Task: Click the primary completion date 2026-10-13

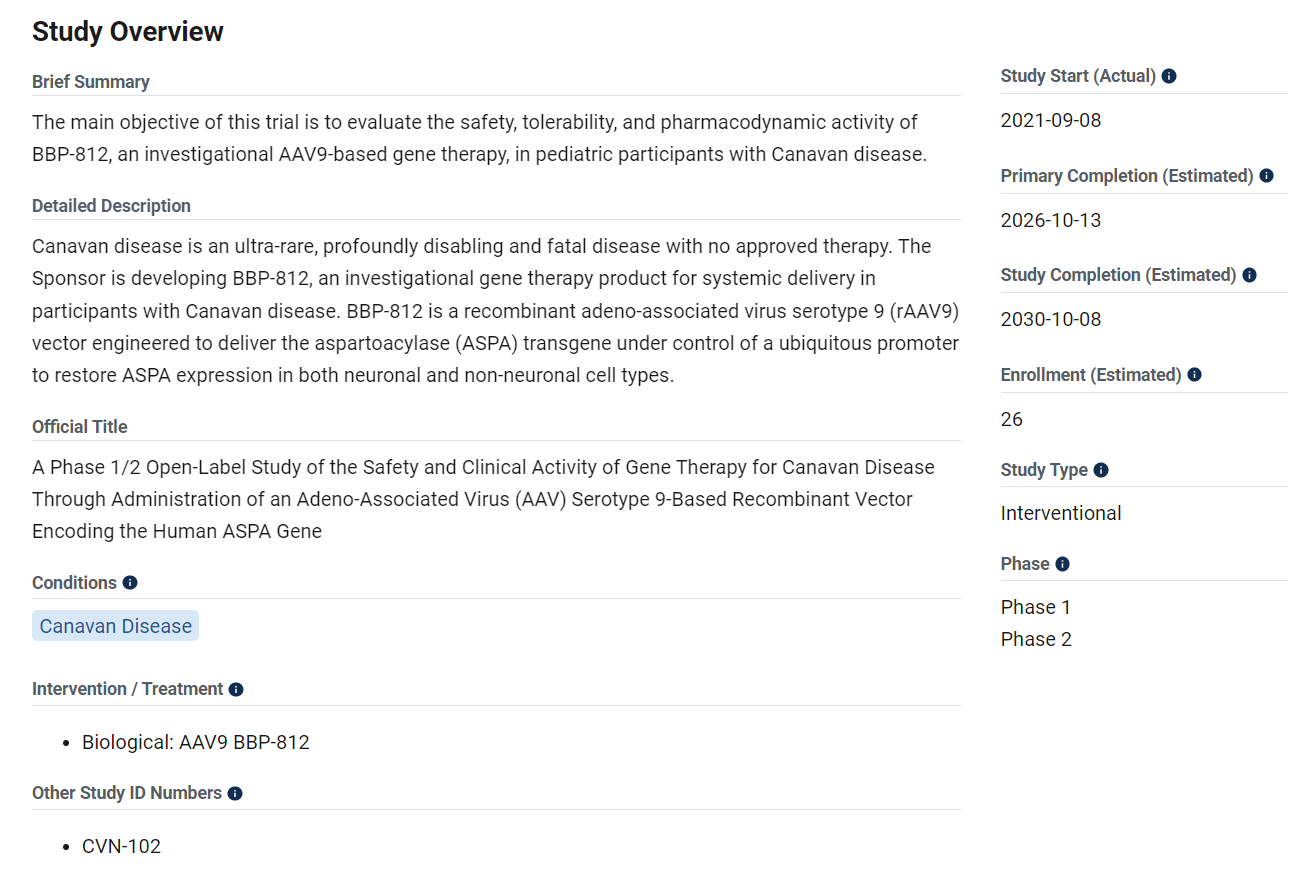Action: pos(1050,220)
